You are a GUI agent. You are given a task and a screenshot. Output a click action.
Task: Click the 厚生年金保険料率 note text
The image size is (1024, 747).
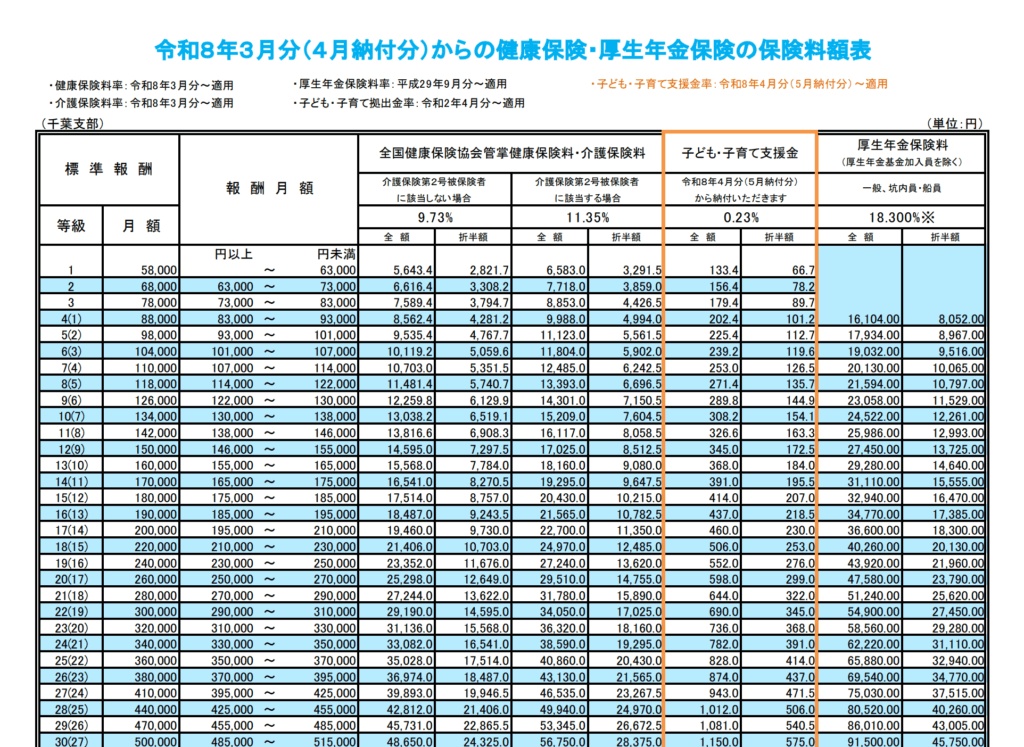pos(399,84)
